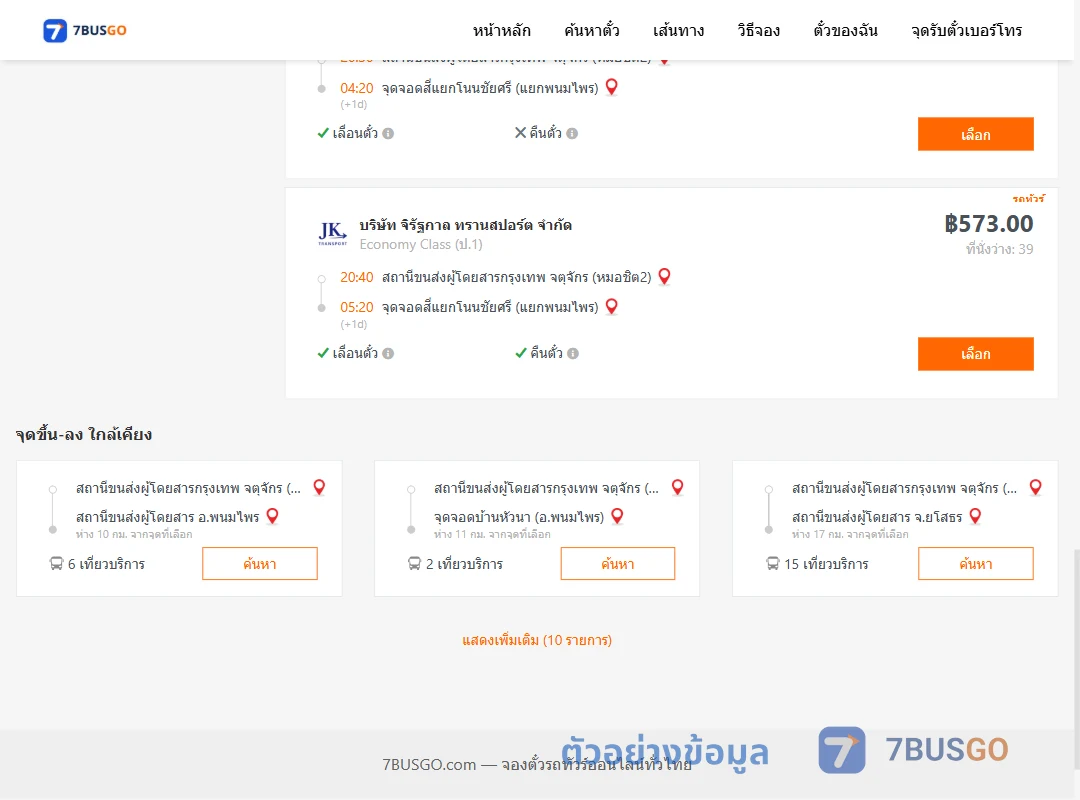1080x800 pixels.
Task: Click the ห่าง 10 กม. distance note
Action: (x=134, y=535)
